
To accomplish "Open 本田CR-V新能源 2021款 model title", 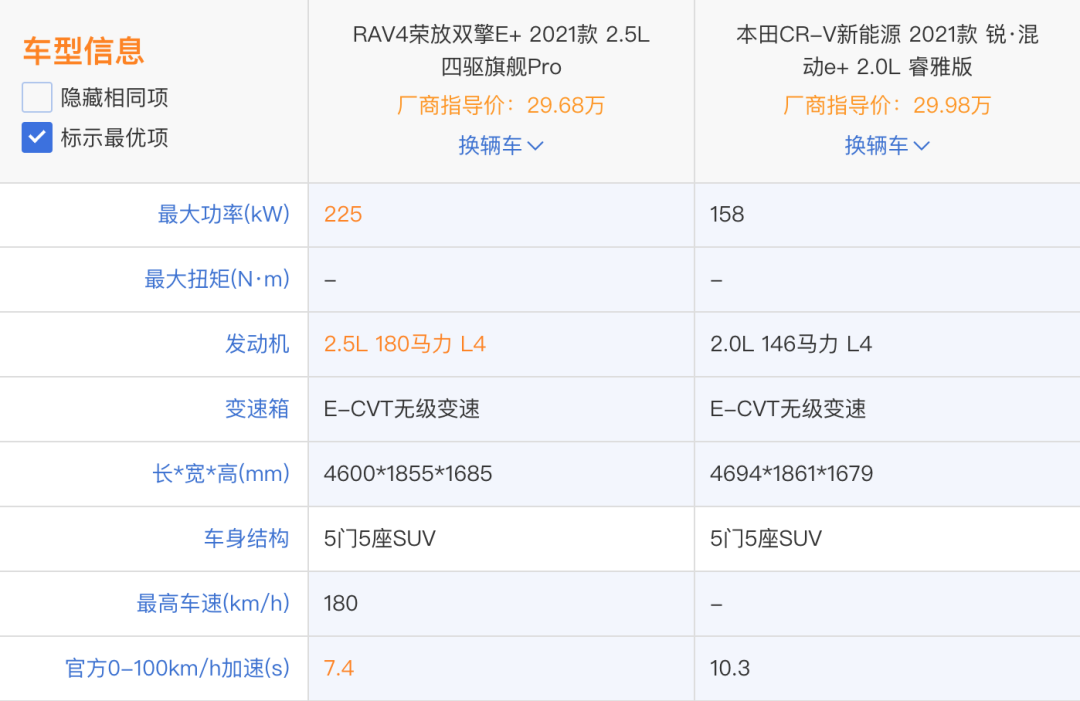I will pyautogui.click(x=887, y=50).
